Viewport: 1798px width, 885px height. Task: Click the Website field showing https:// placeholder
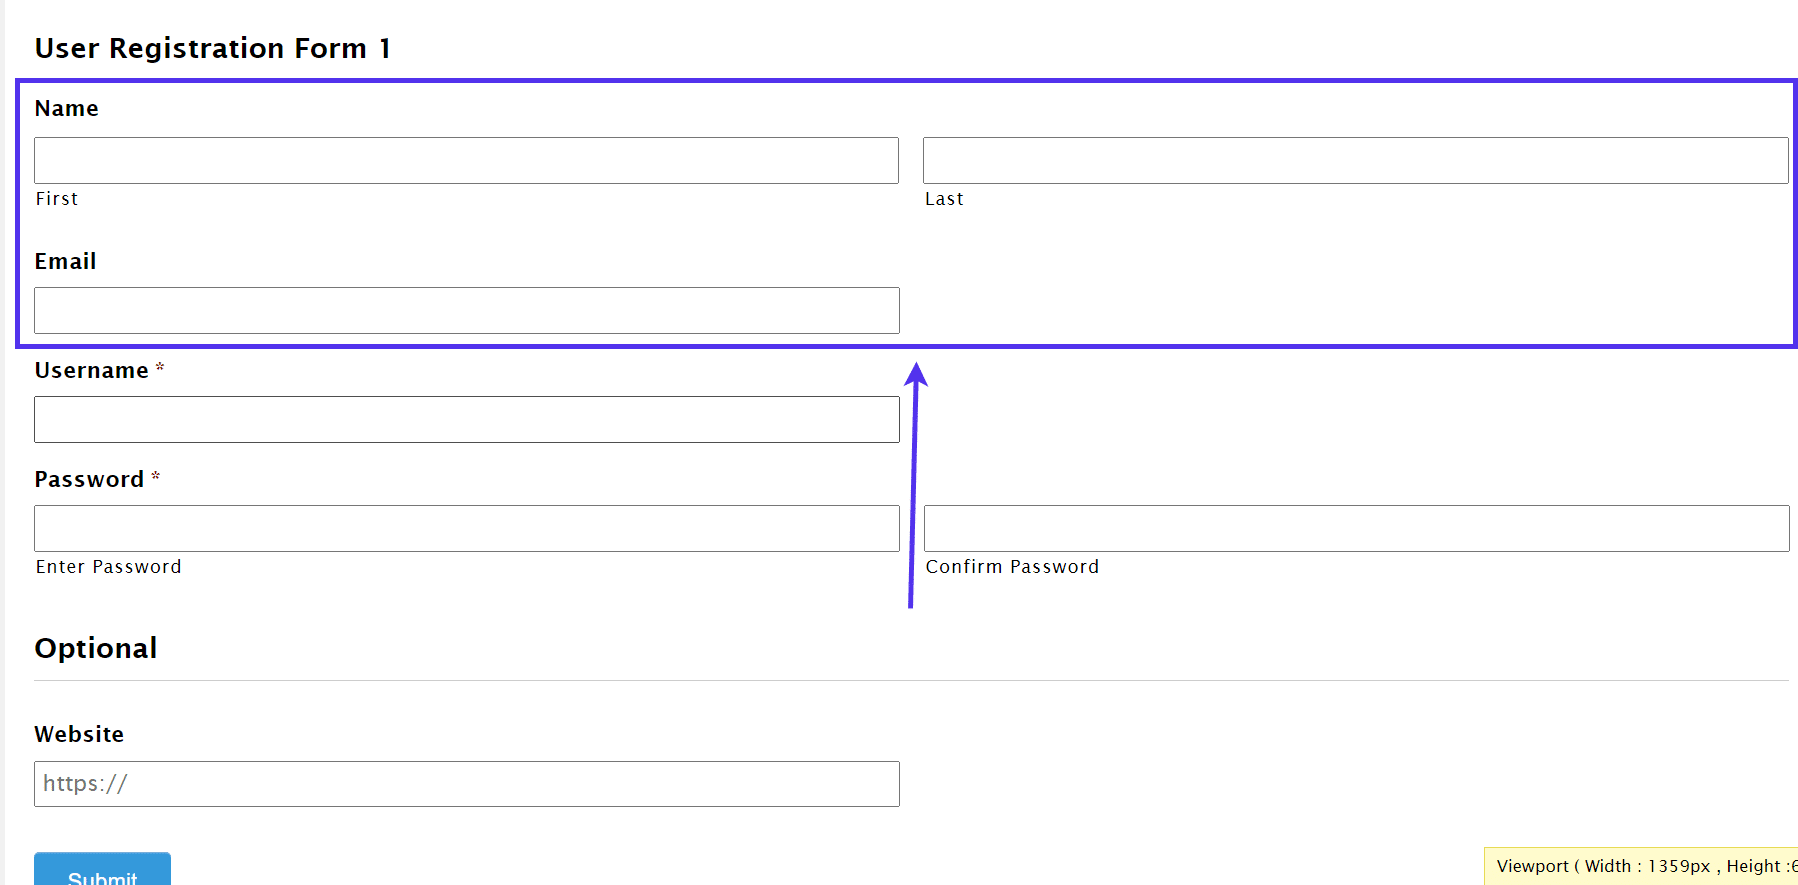(x=465, y=784)
